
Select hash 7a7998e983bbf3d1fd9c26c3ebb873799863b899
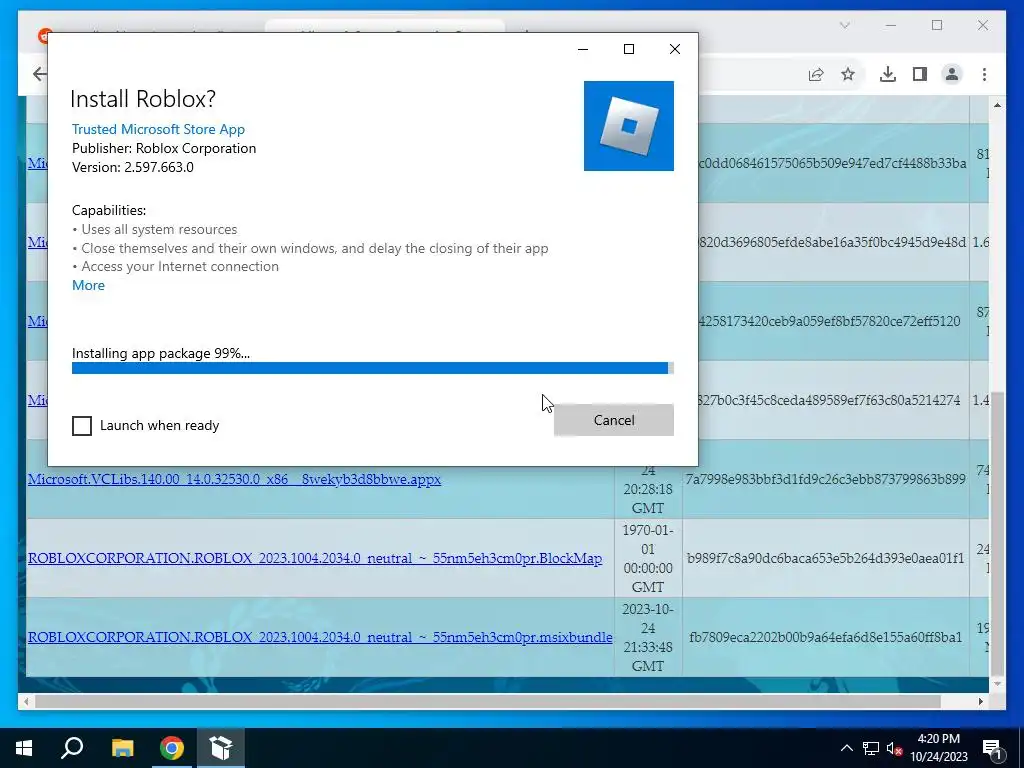point(825,479)
